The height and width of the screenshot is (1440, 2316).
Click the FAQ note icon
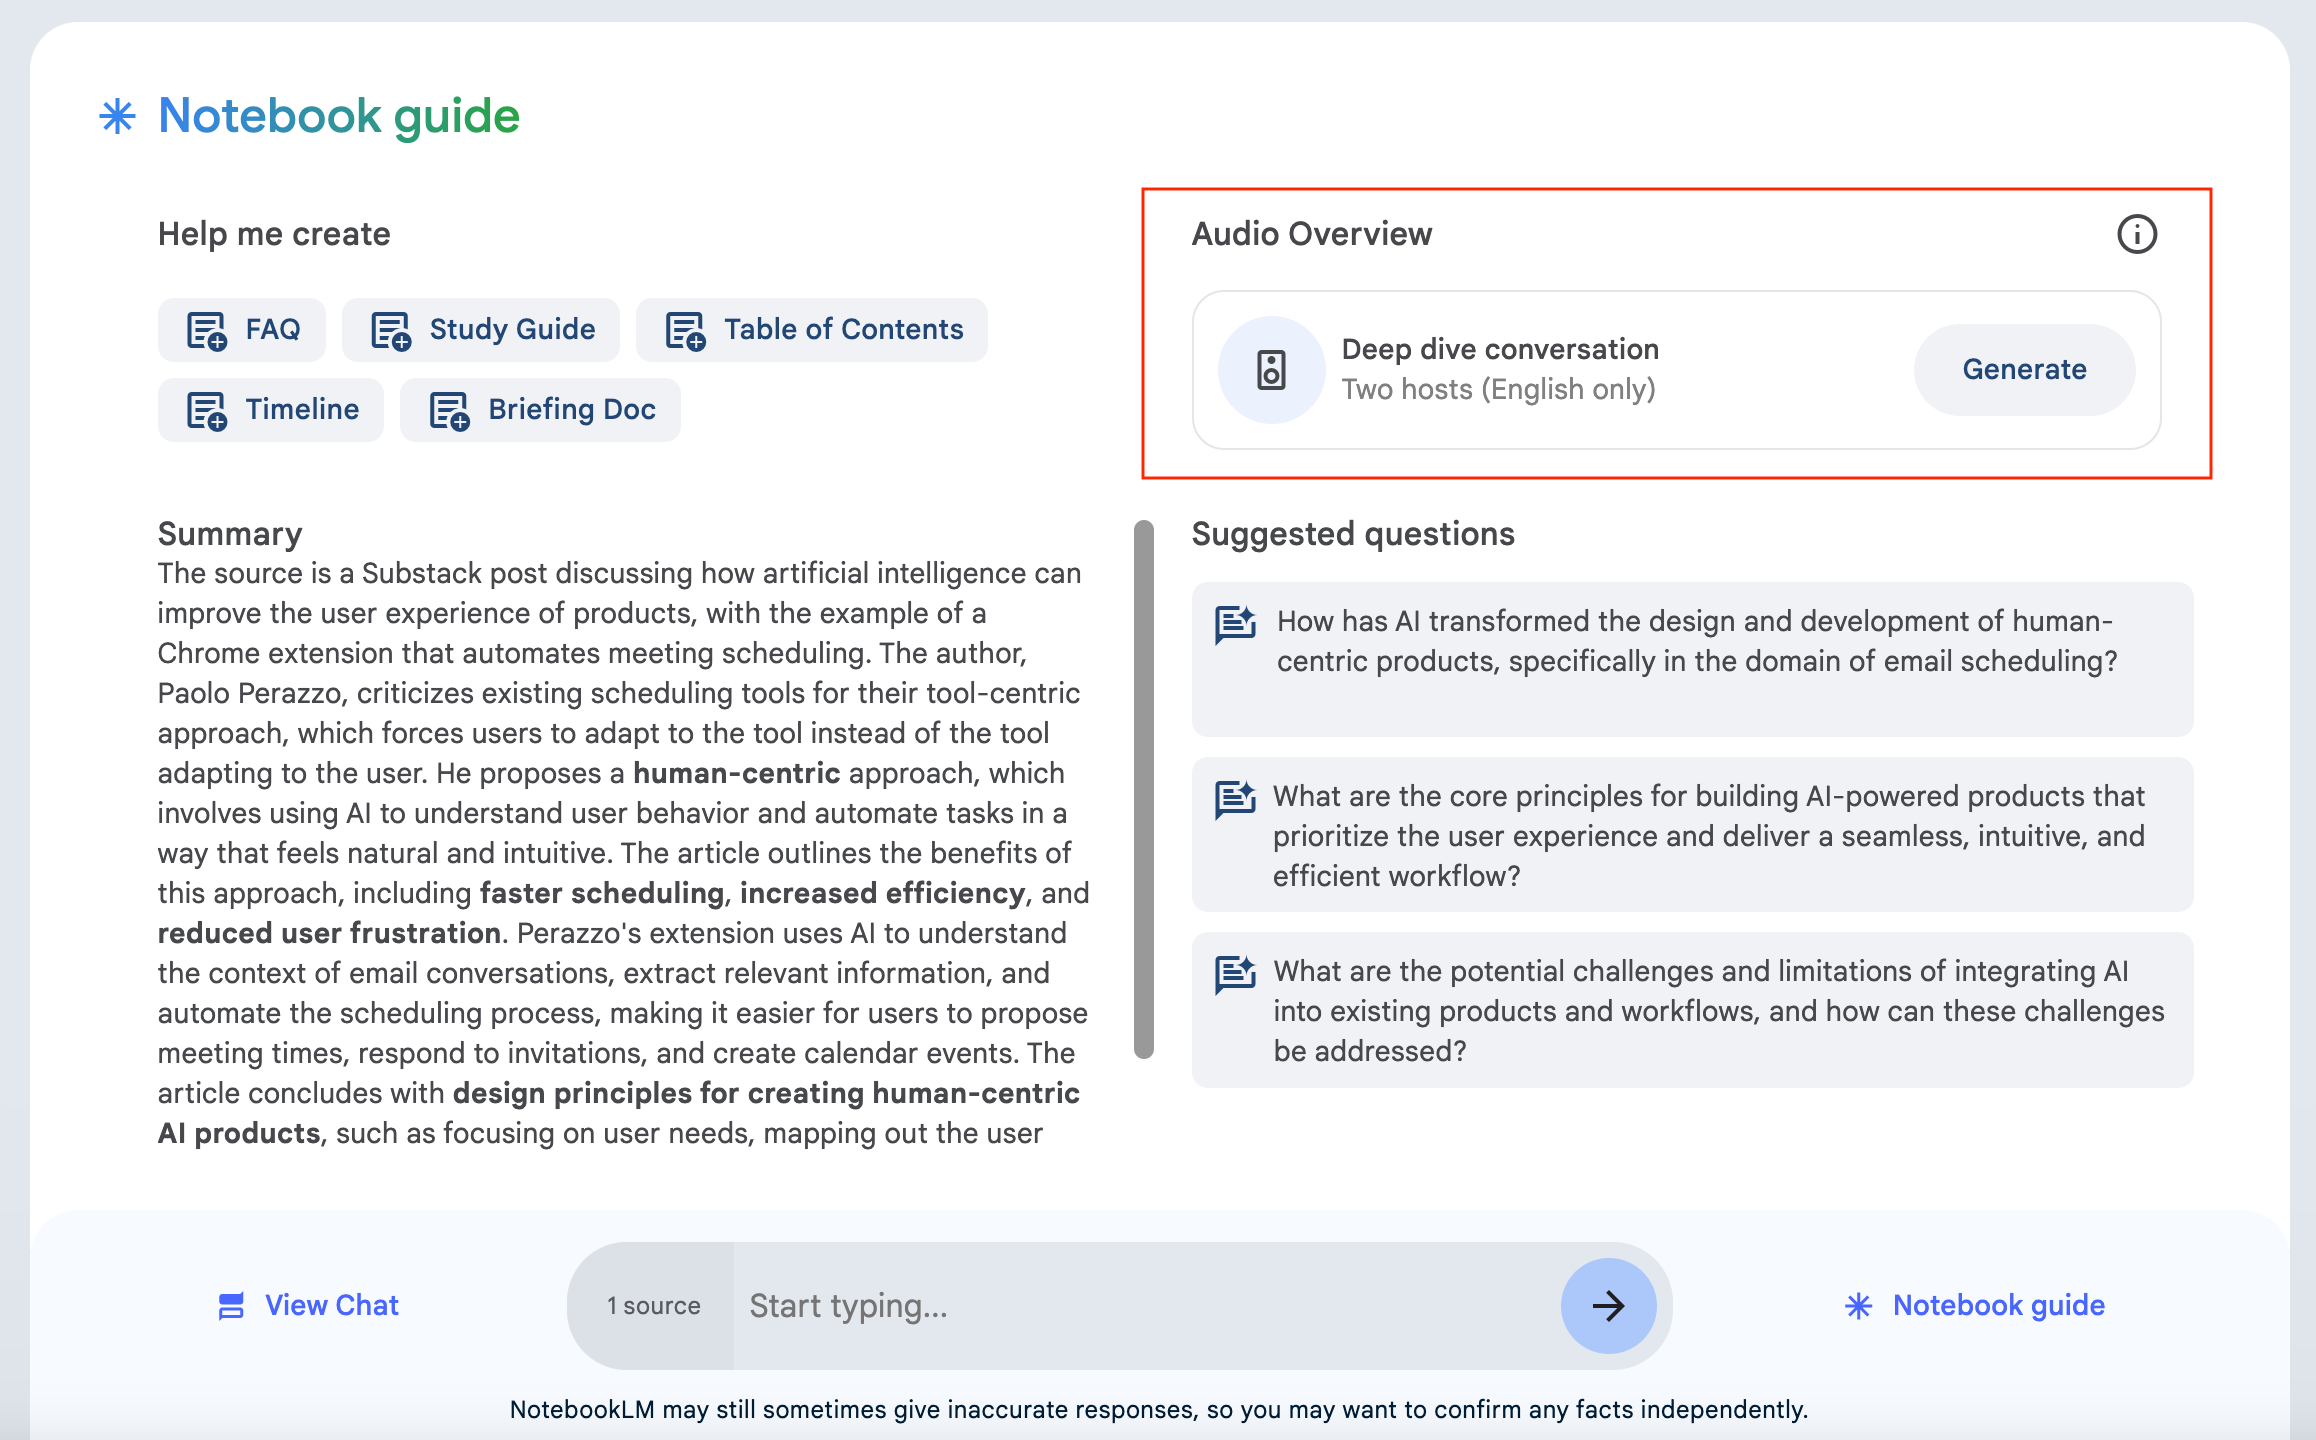[x=207, y=330]
